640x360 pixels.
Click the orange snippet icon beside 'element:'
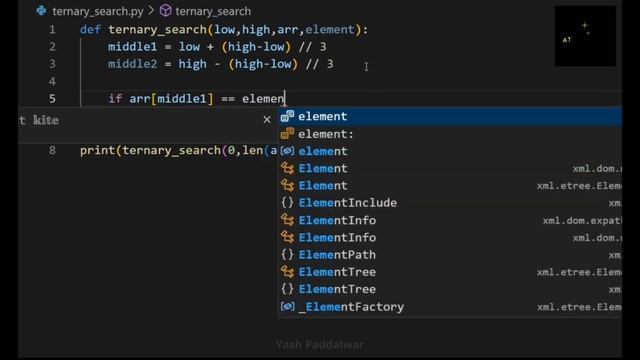(x=287, y=133)
